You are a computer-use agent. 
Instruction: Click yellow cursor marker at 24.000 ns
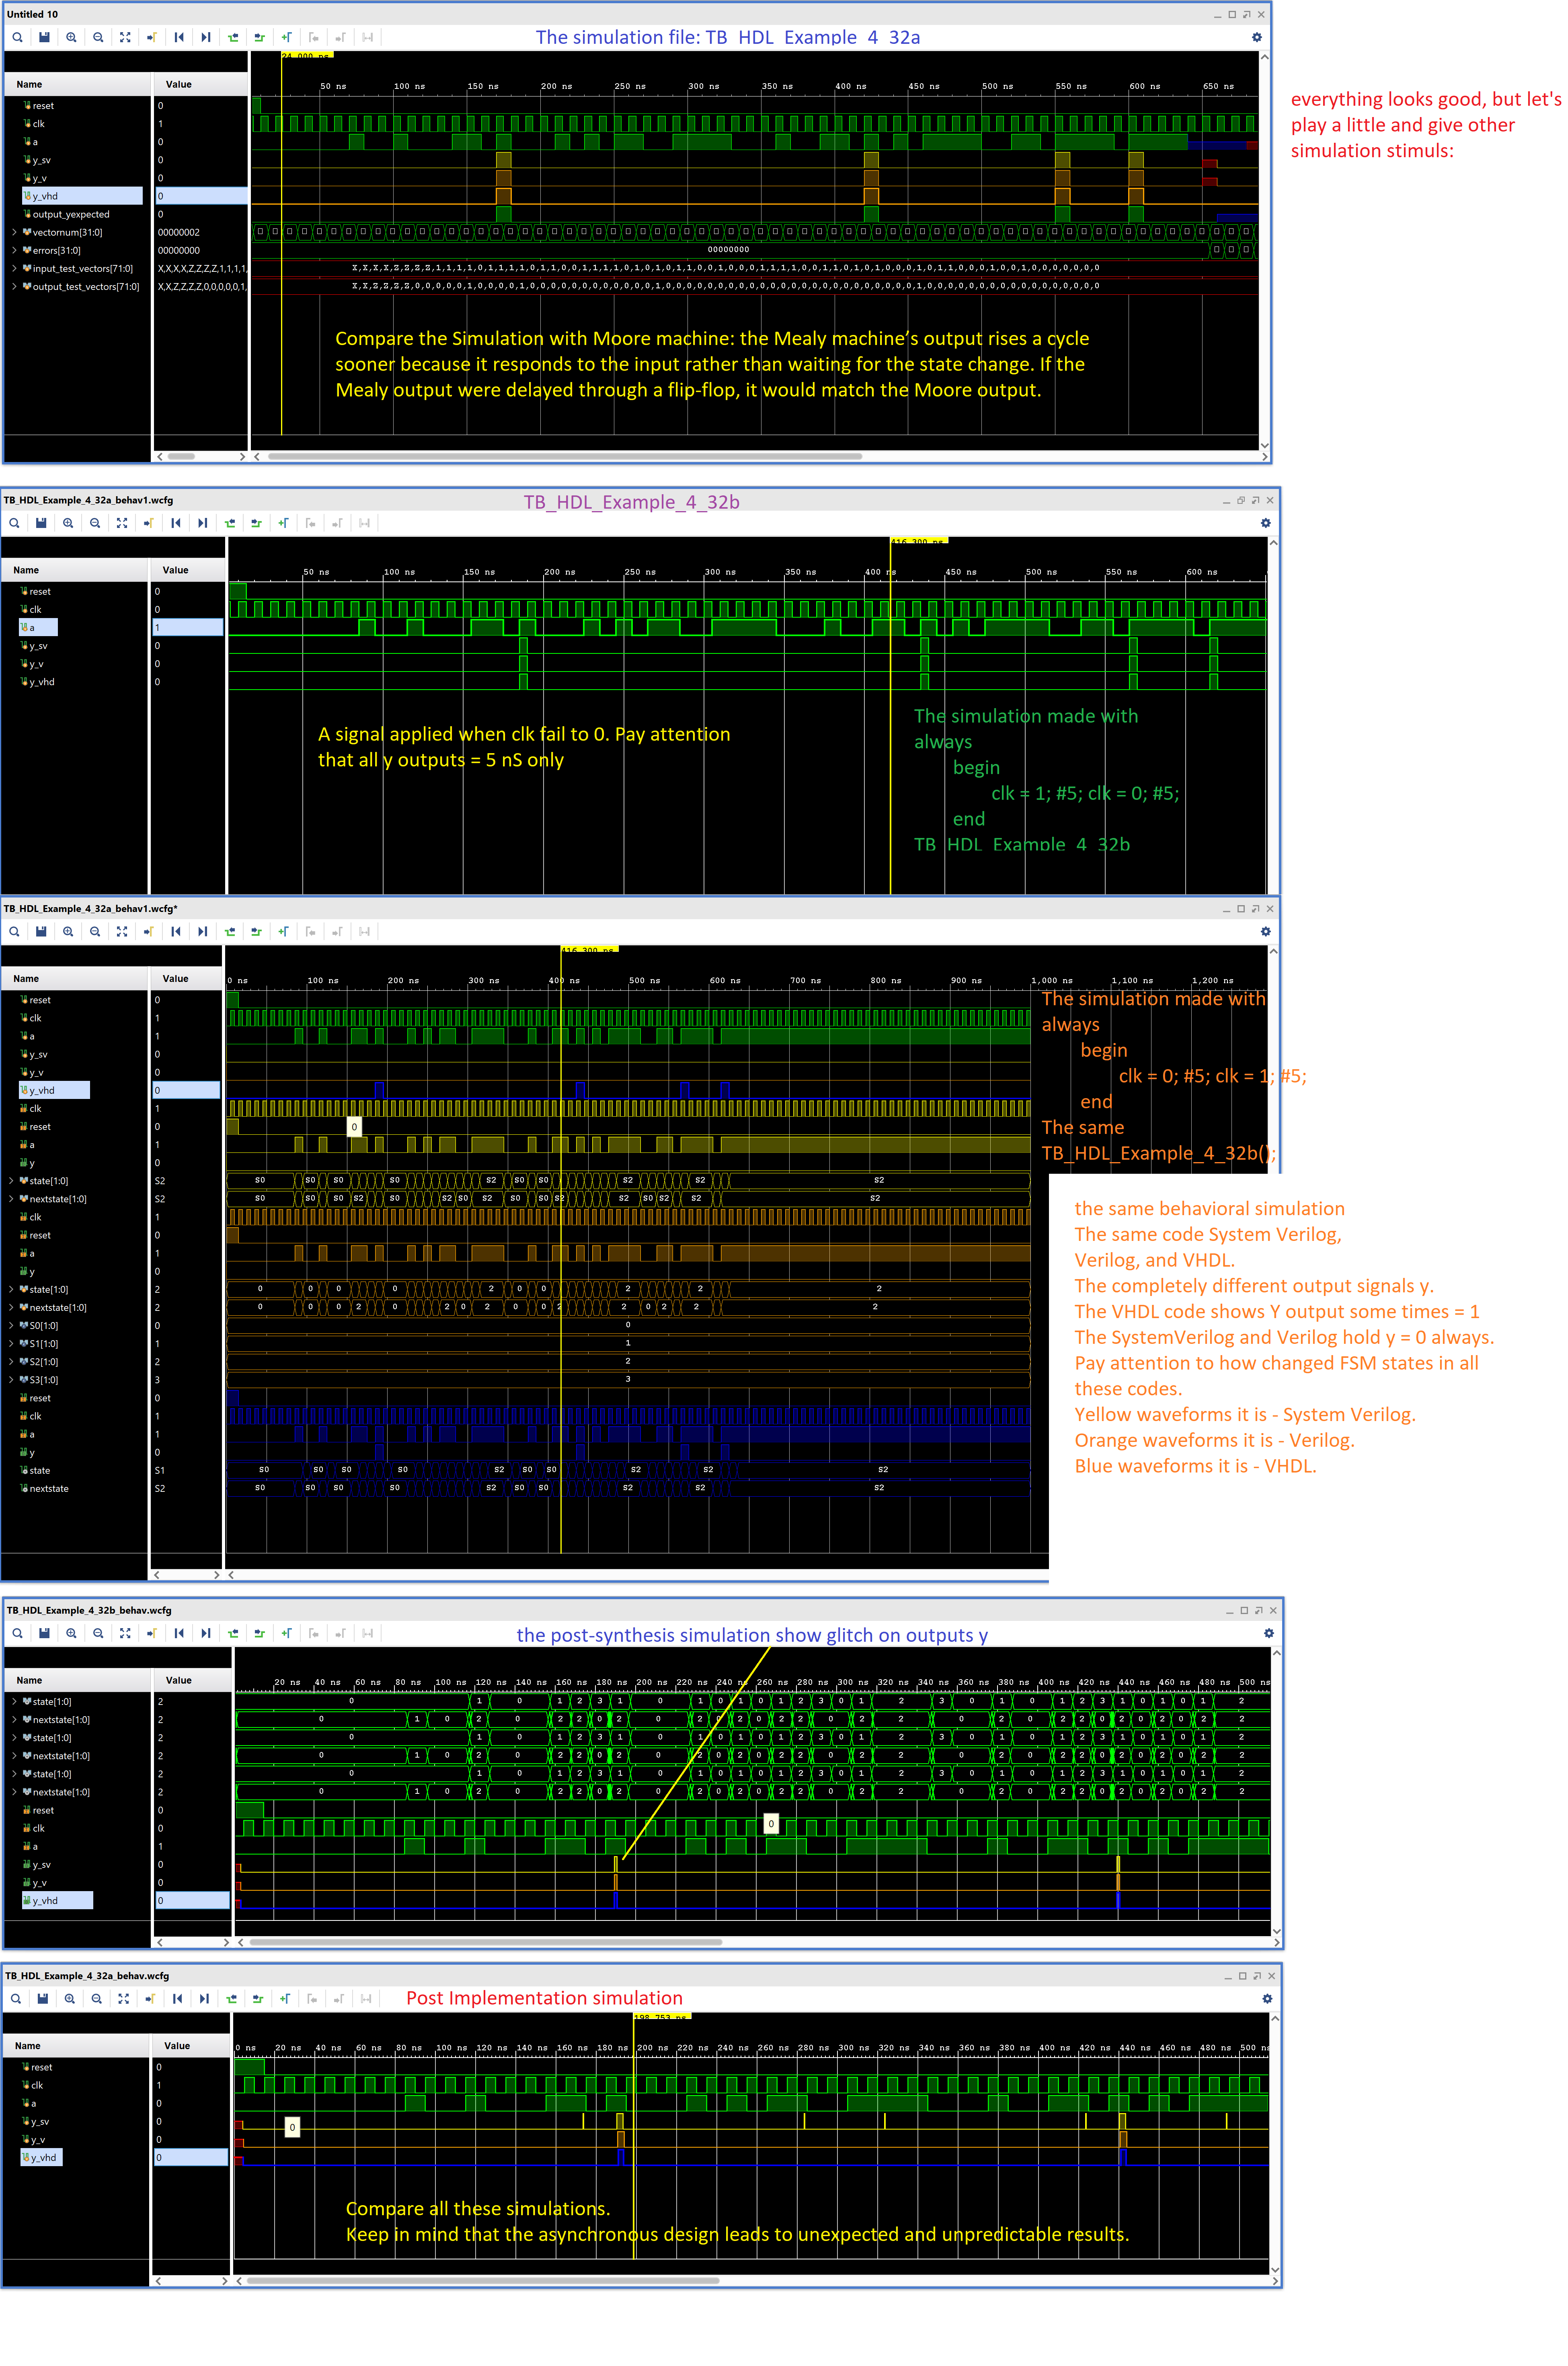click(x=306, y=56)
